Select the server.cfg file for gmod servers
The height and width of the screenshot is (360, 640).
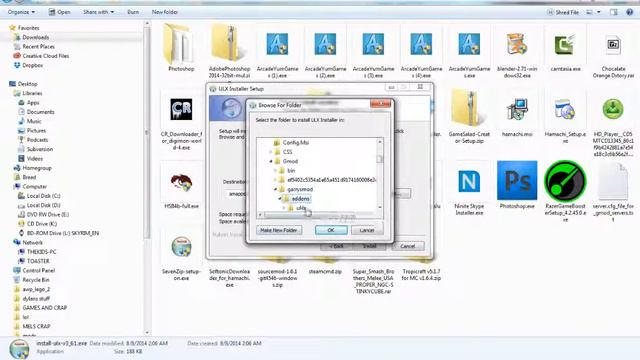(613, 182)
